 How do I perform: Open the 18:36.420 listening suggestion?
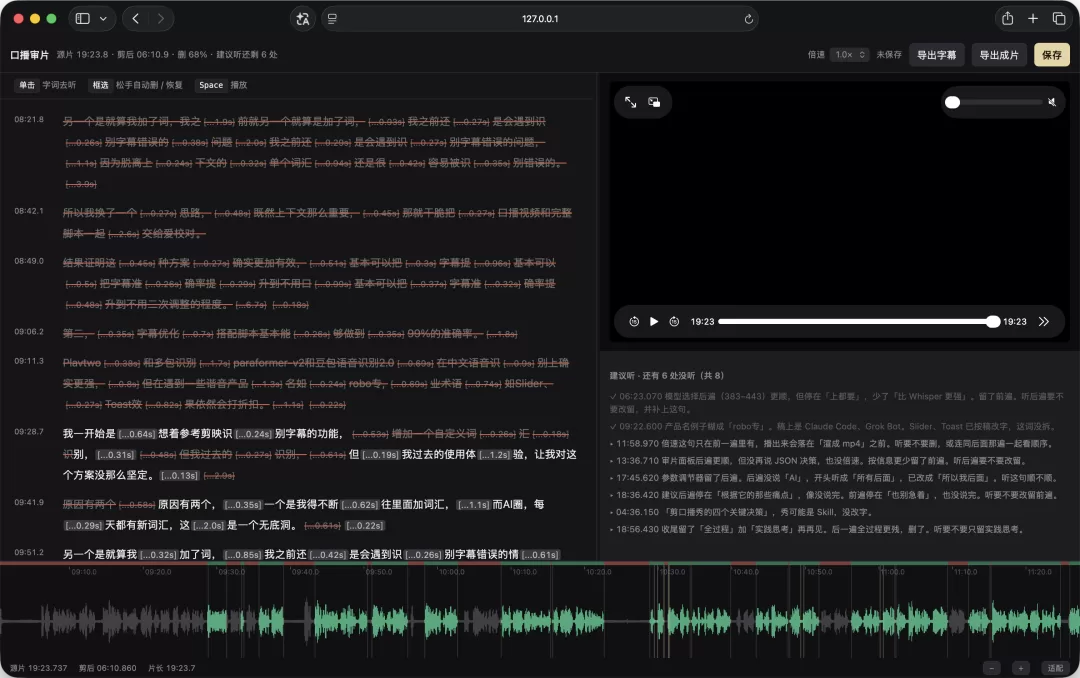coord(834,495)
